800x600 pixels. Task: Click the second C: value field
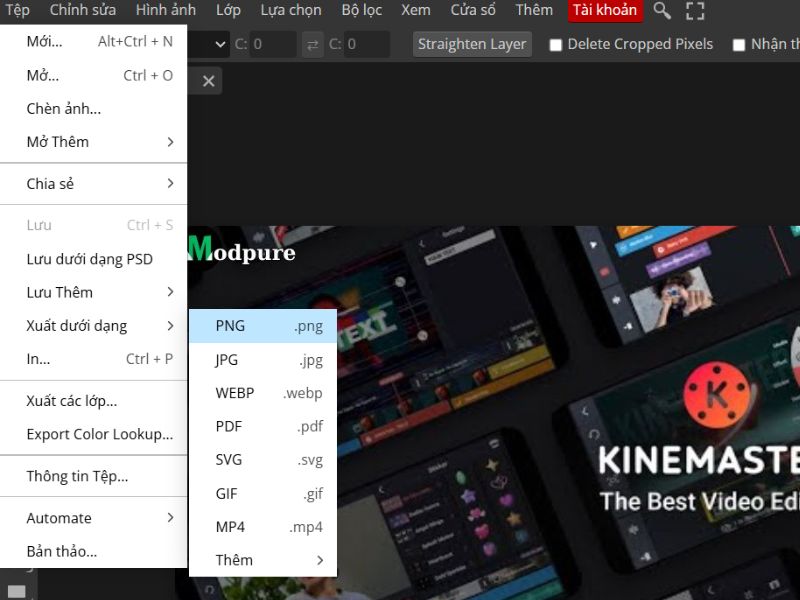pyautogui.click(x=367, y=44)
